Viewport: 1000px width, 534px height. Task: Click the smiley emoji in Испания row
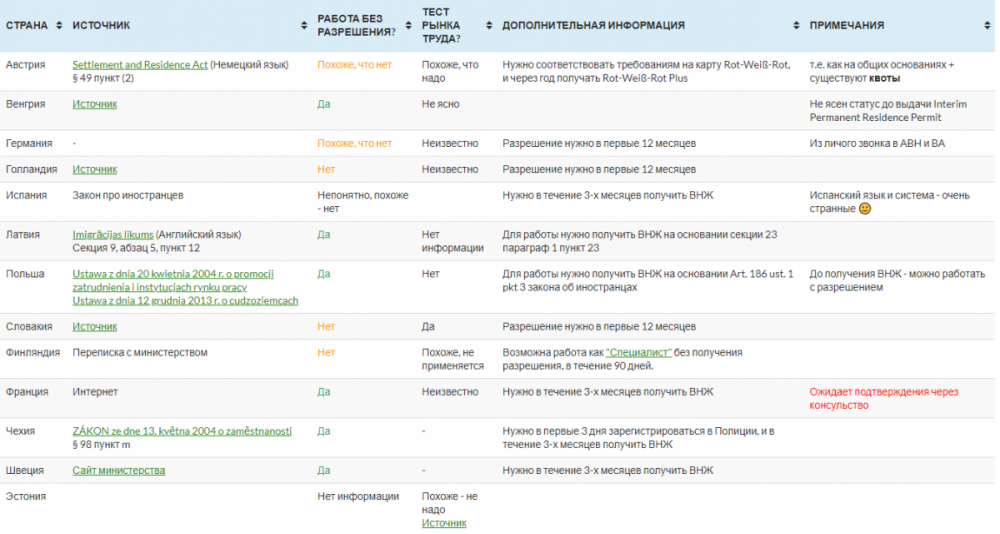[x=865, y=209]
